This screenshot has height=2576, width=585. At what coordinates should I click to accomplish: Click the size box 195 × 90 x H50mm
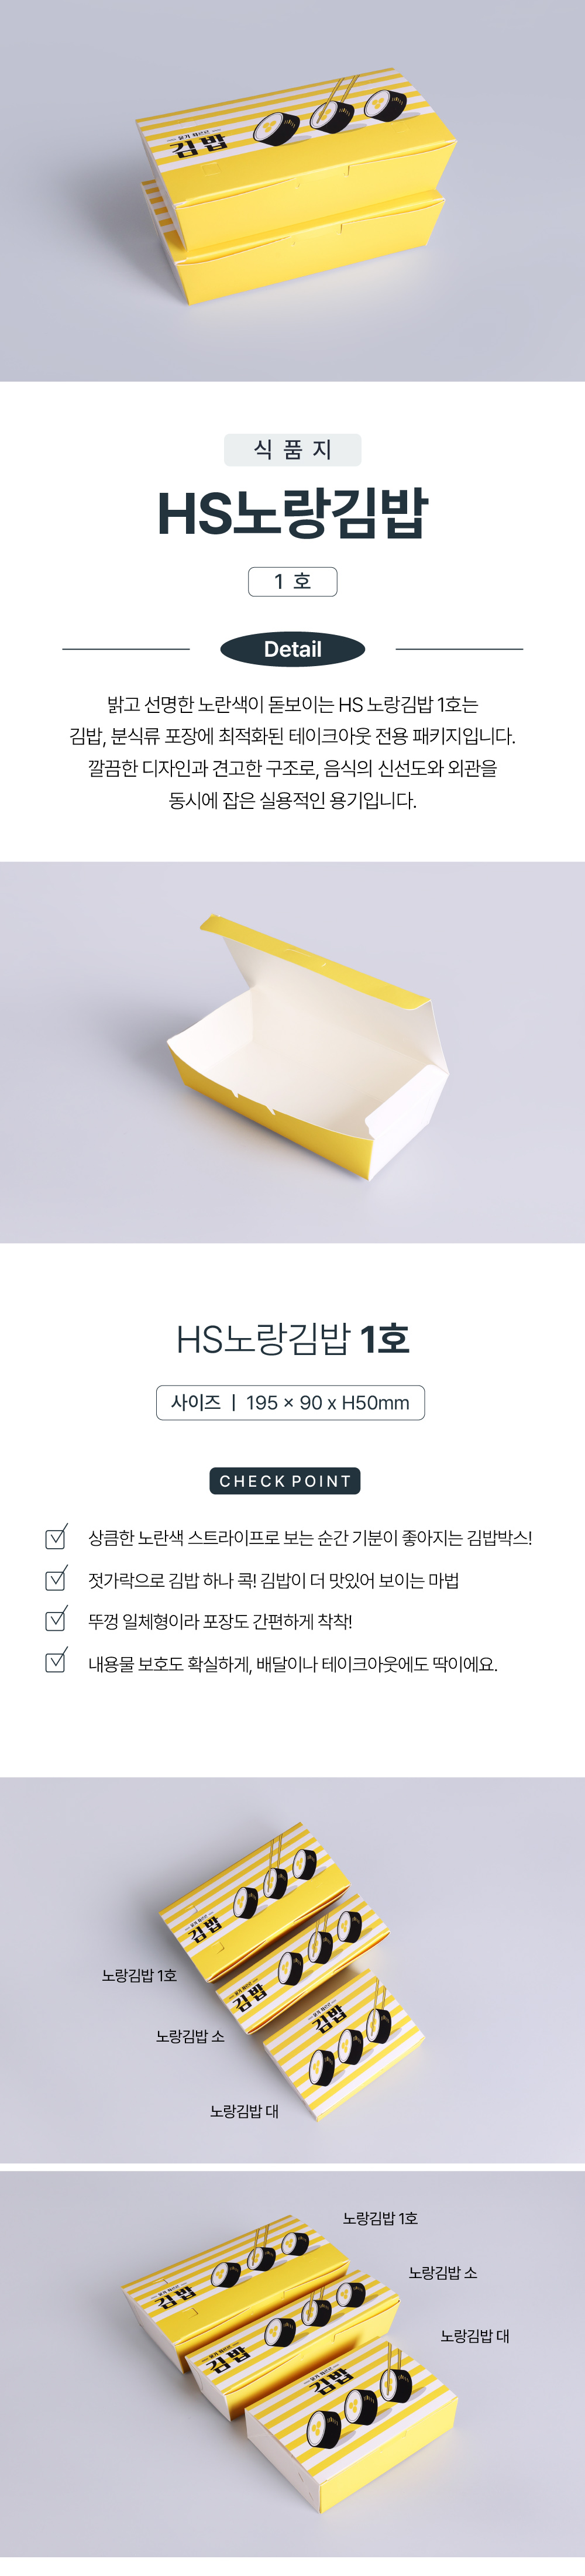[x=290, y=1402]
